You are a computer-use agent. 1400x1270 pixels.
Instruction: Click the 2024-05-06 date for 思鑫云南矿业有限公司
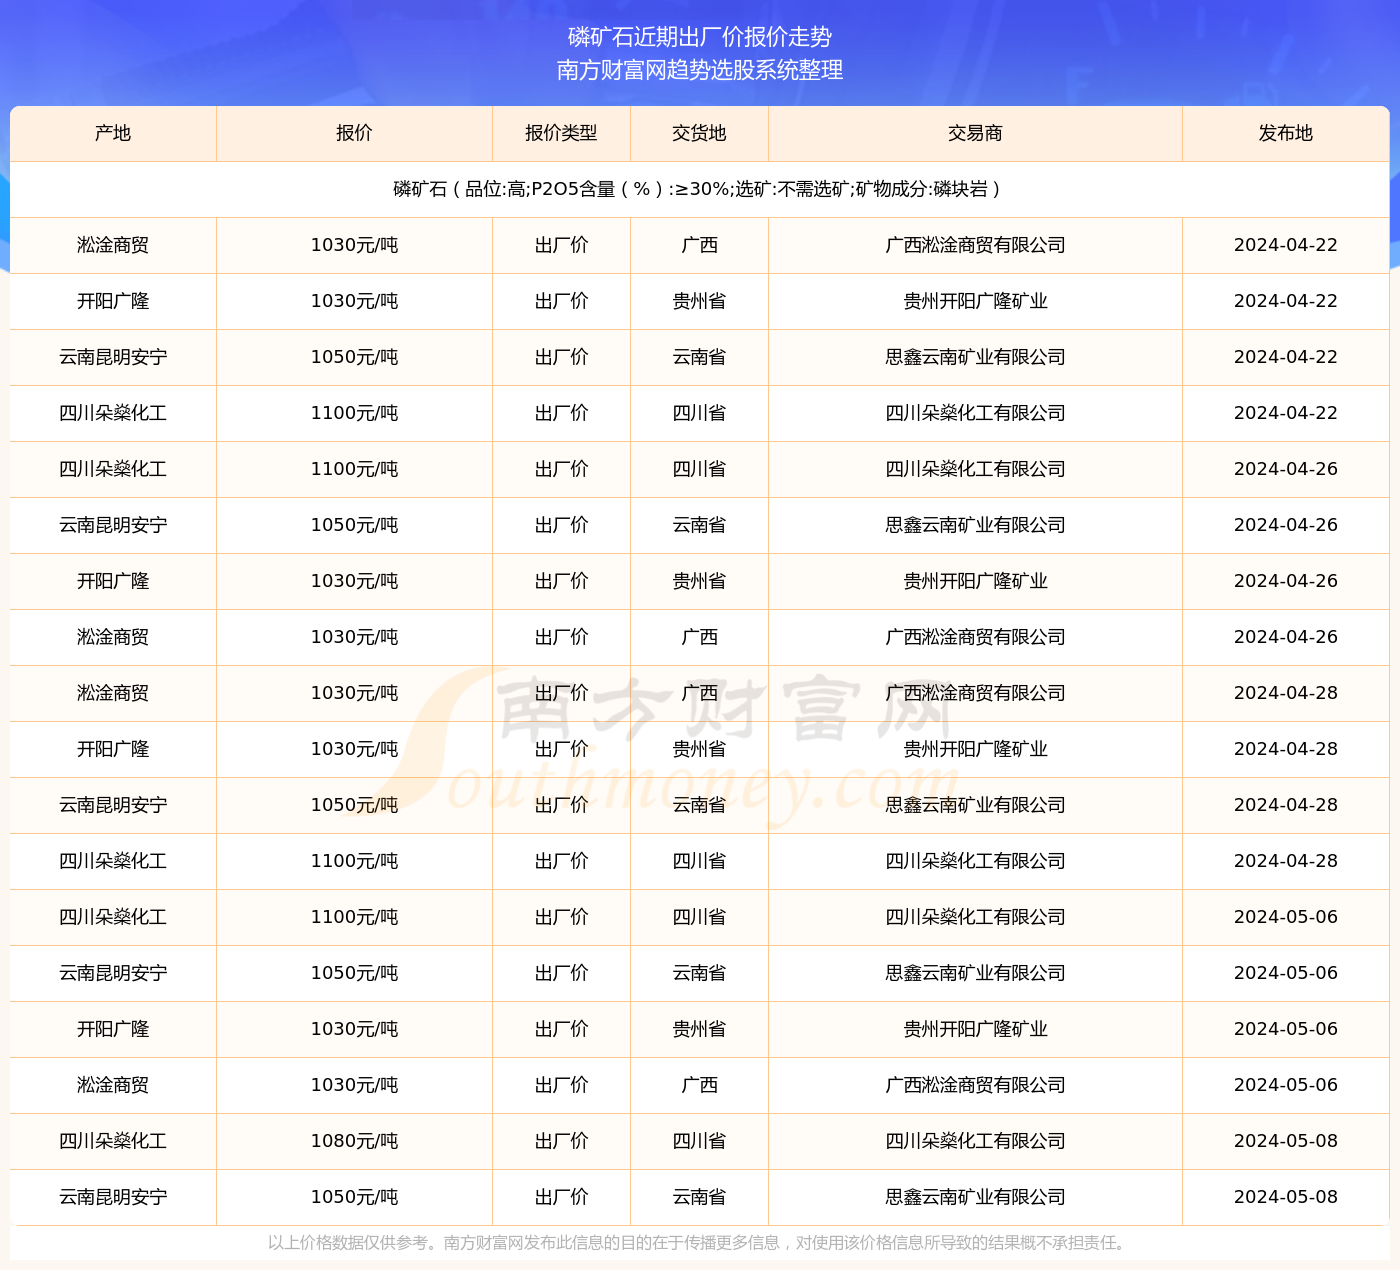[x=1286, y=973]
